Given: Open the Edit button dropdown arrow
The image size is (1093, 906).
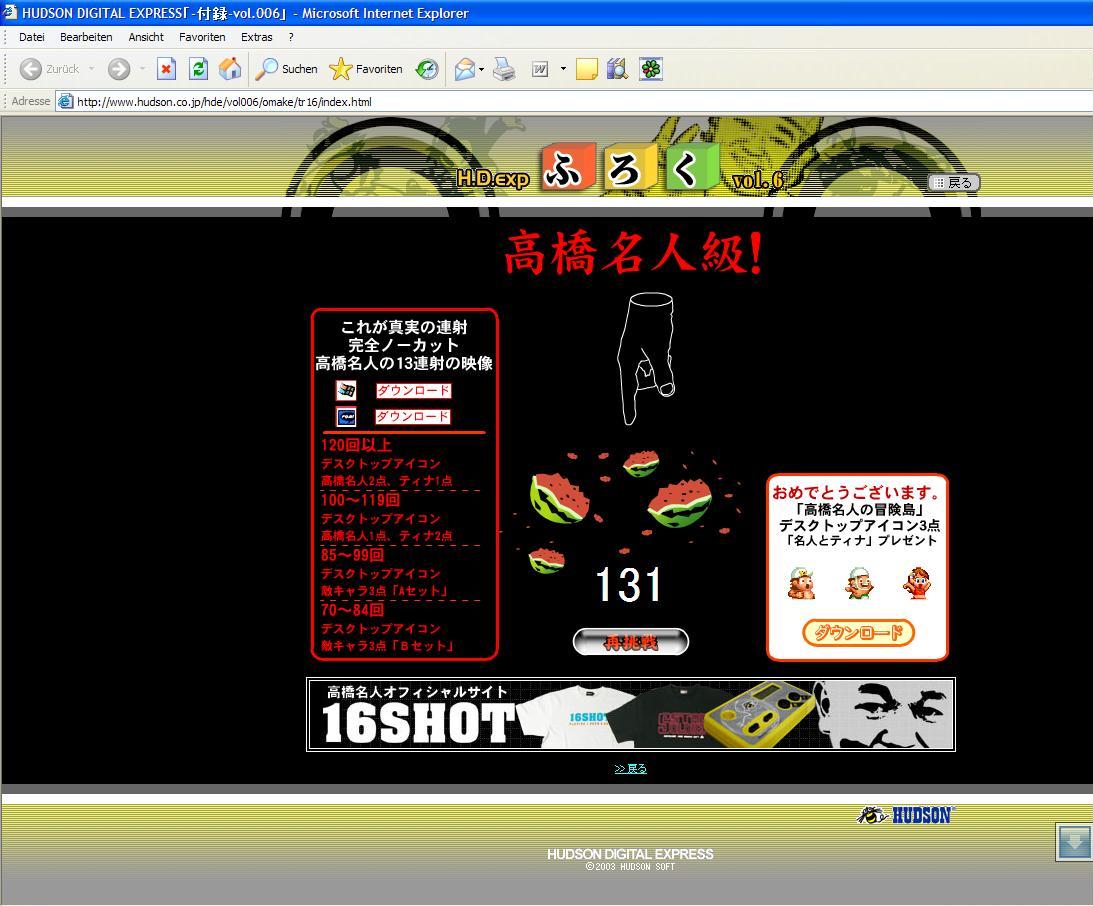Looking at the screenshot, I should 563,69.
